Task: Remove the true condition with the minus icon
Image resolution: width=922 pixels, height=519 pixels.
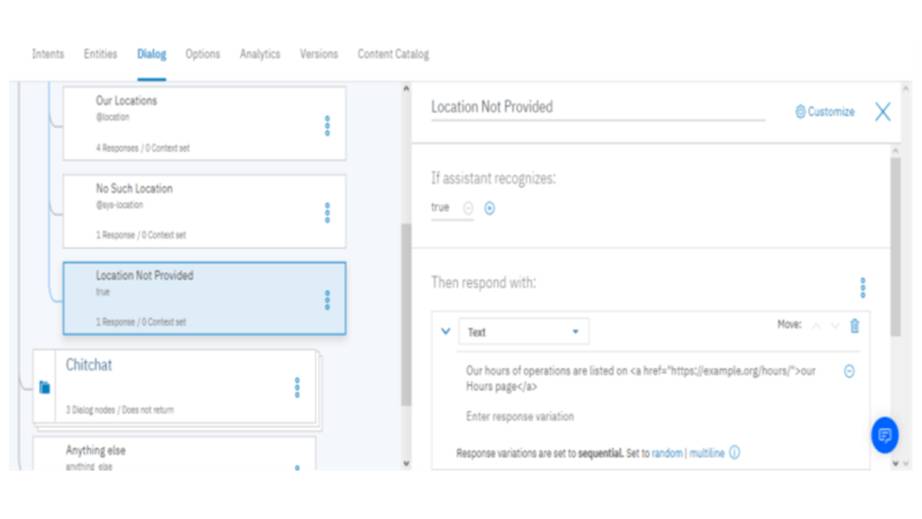Action: [x=468, y=208]
